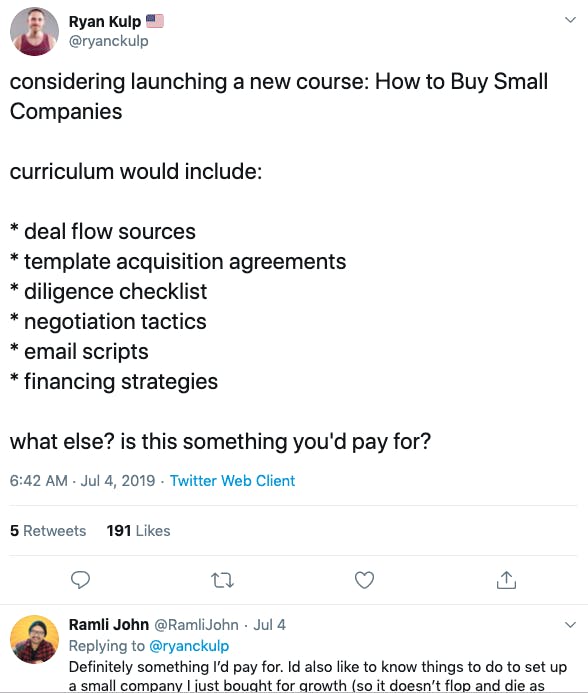The height and width of the screenshot is (693, 588).
Task: Retweet using the retweet arrows icon
Action: click(x=222, y=580)
